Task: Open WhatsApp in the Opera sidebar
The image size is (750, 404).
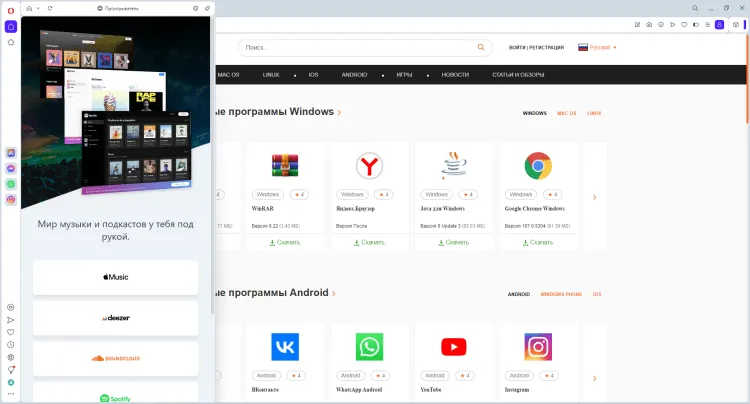Action: click(x=11, y=184)
